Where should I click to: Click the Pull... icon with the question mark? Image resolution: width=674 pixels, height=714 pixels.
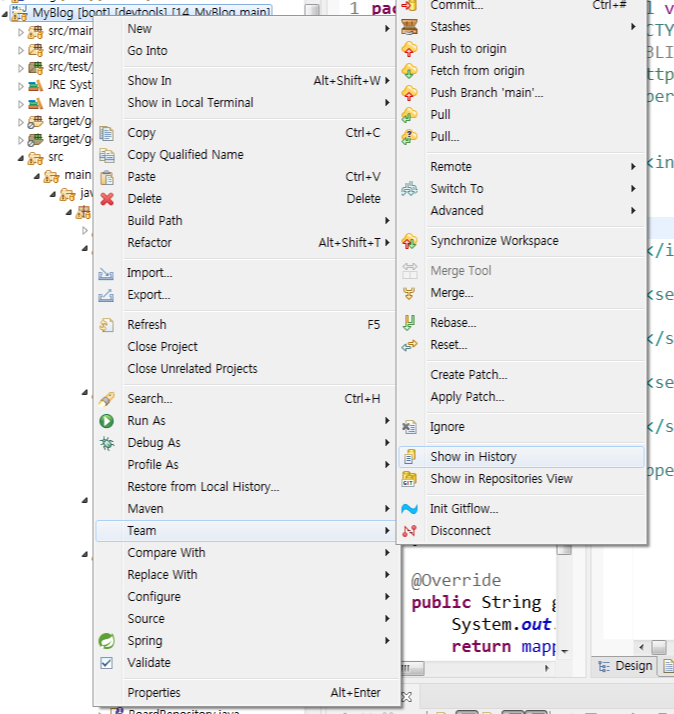409,136
